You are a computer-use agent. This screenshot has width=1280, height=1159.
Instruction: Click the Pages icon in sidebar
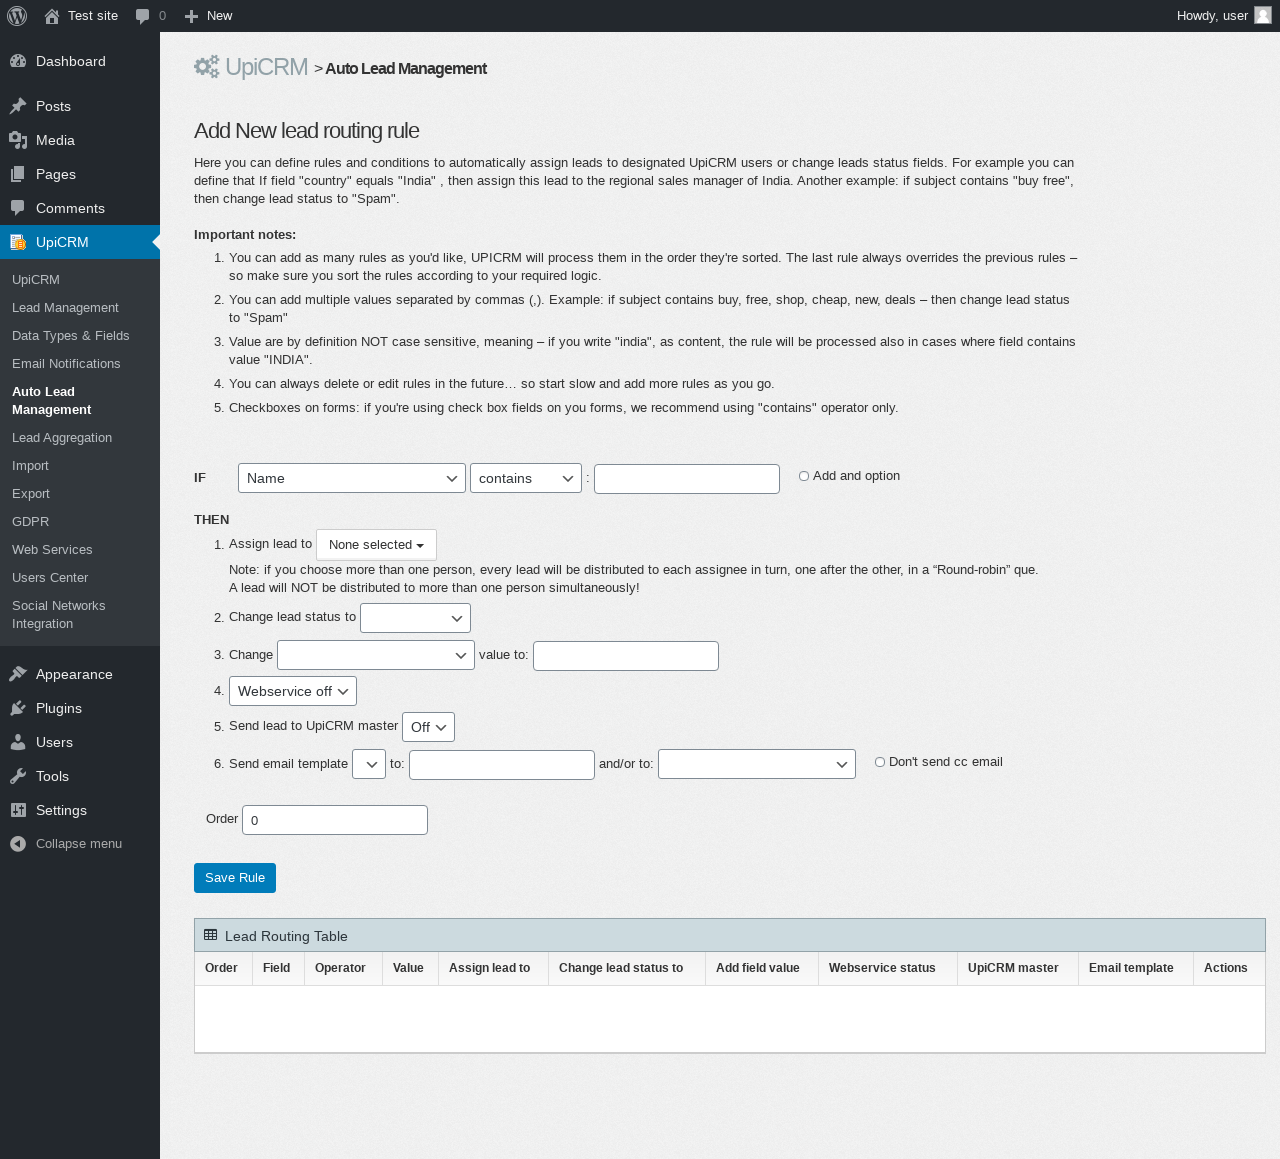18,174
